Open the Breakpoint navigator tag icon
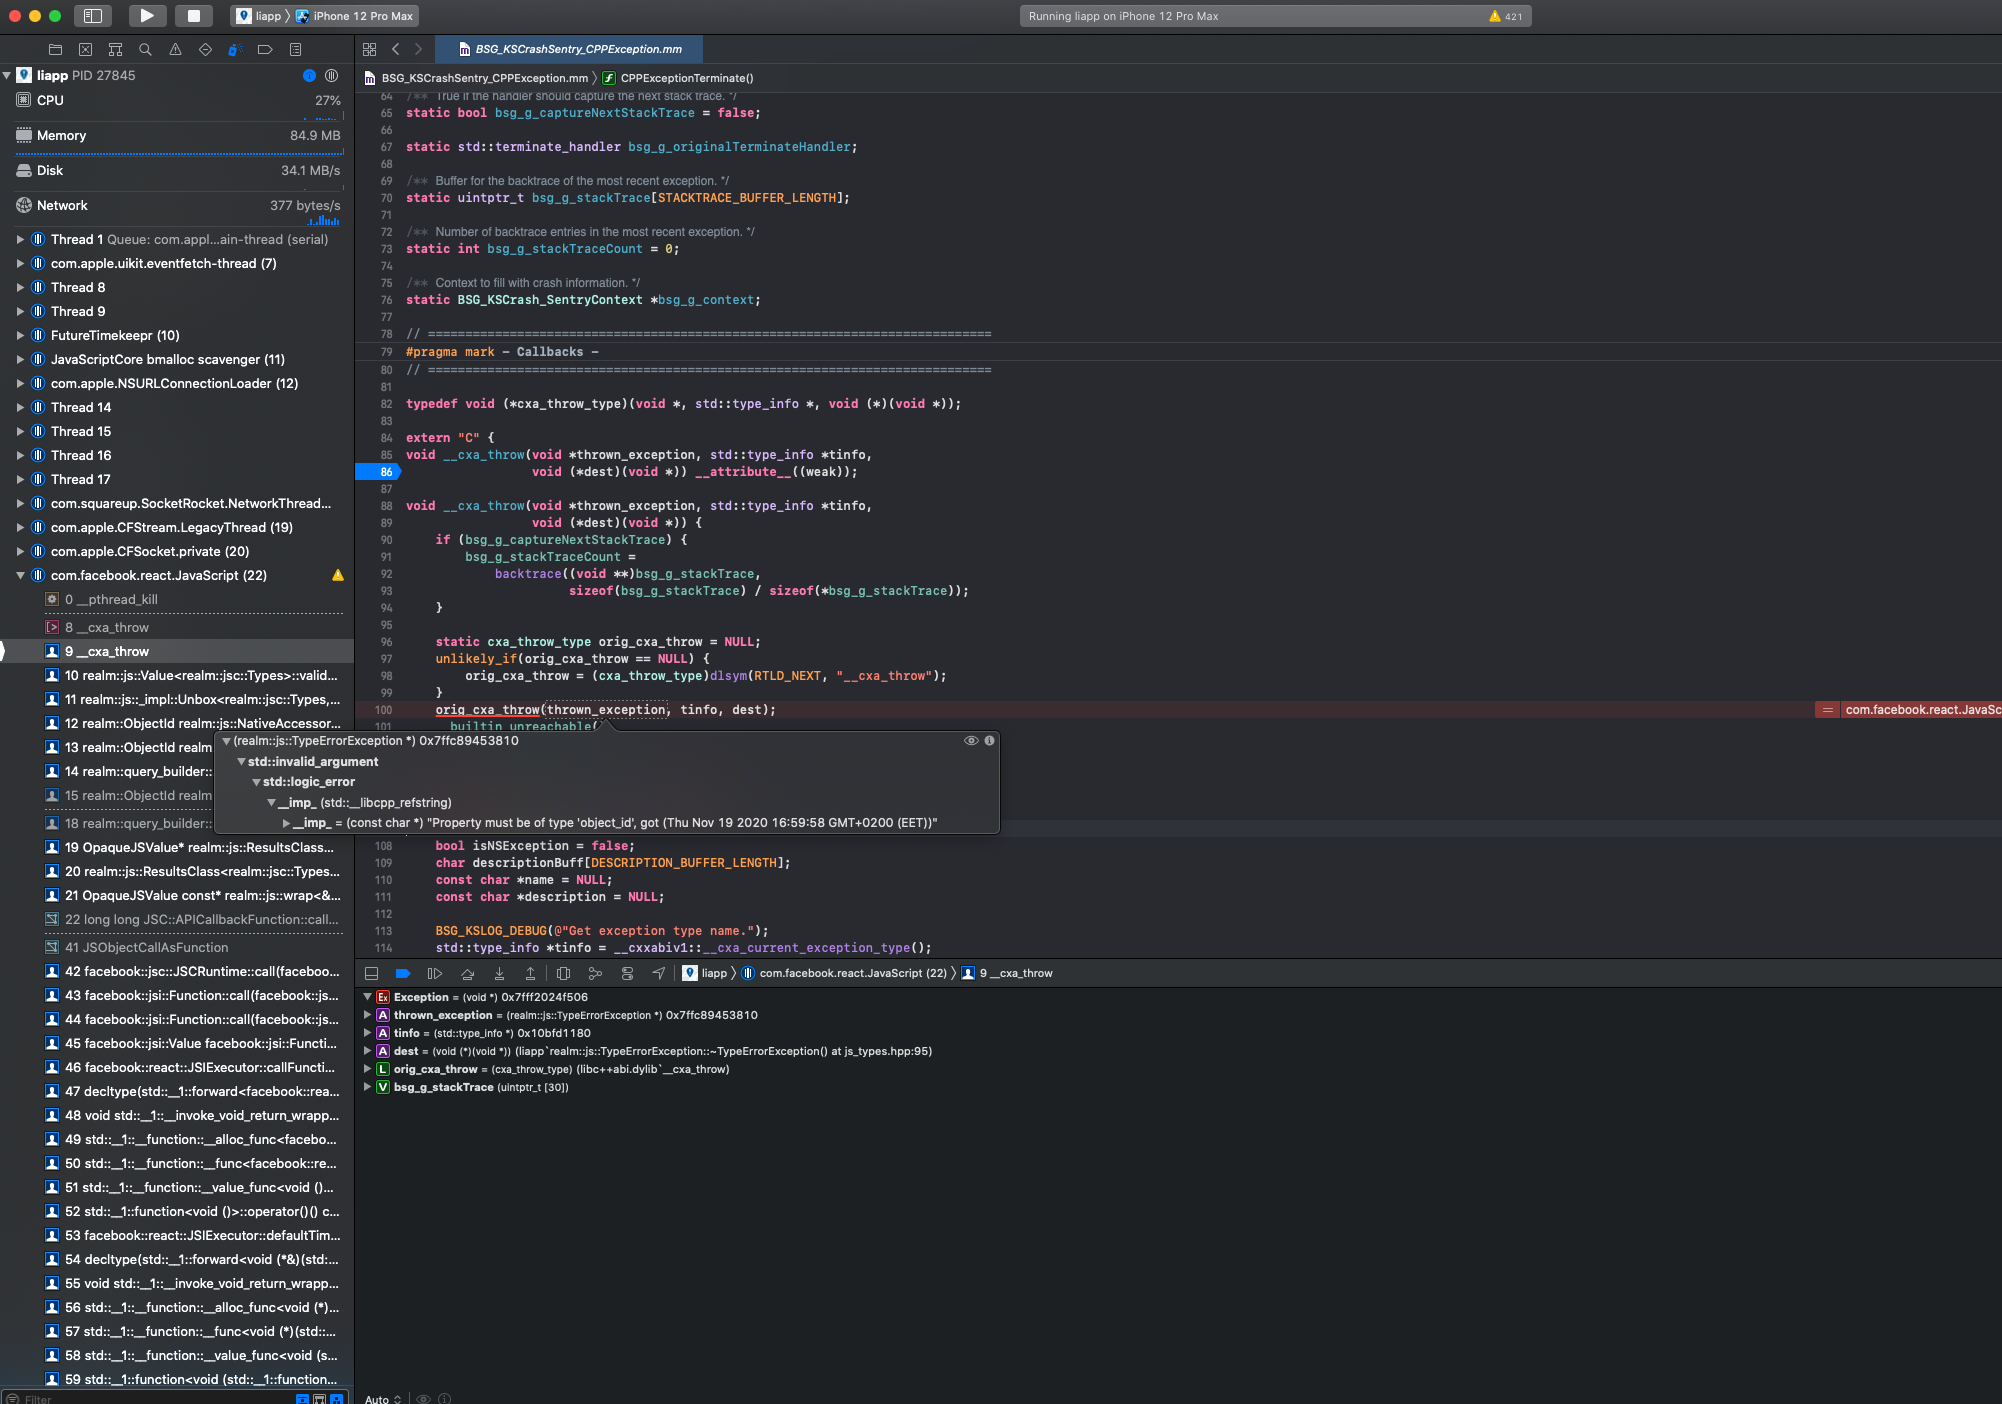2002x1404 pixels. 265,49
